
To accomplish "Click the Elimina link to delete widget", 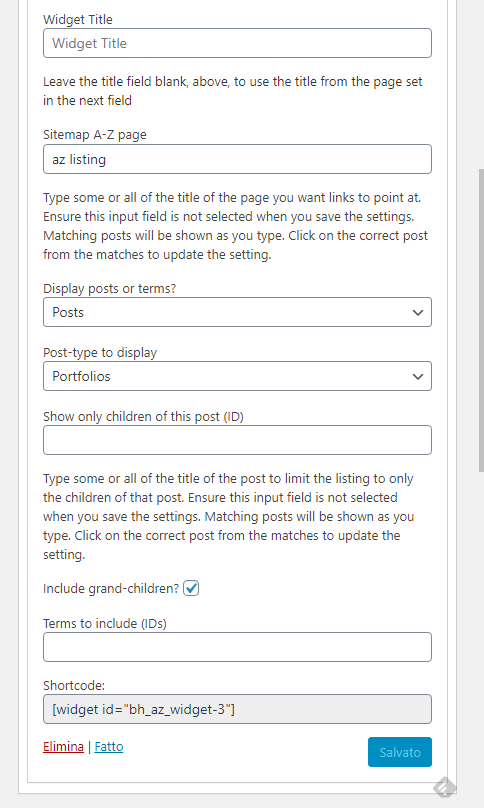I will click(x=63, y=747).
